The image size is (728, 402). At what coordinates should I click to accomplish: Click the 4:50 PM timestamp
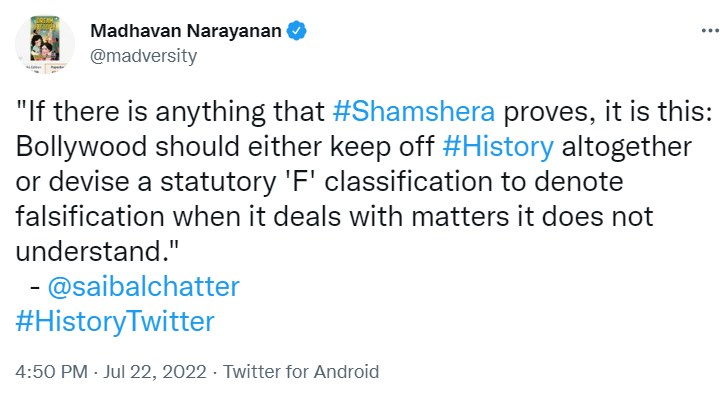(51, 372)
